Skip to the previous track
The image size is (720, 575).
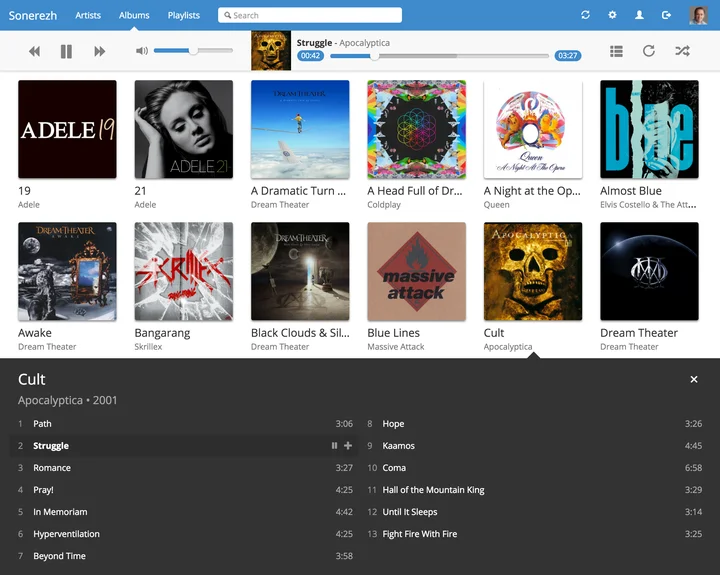35,51
